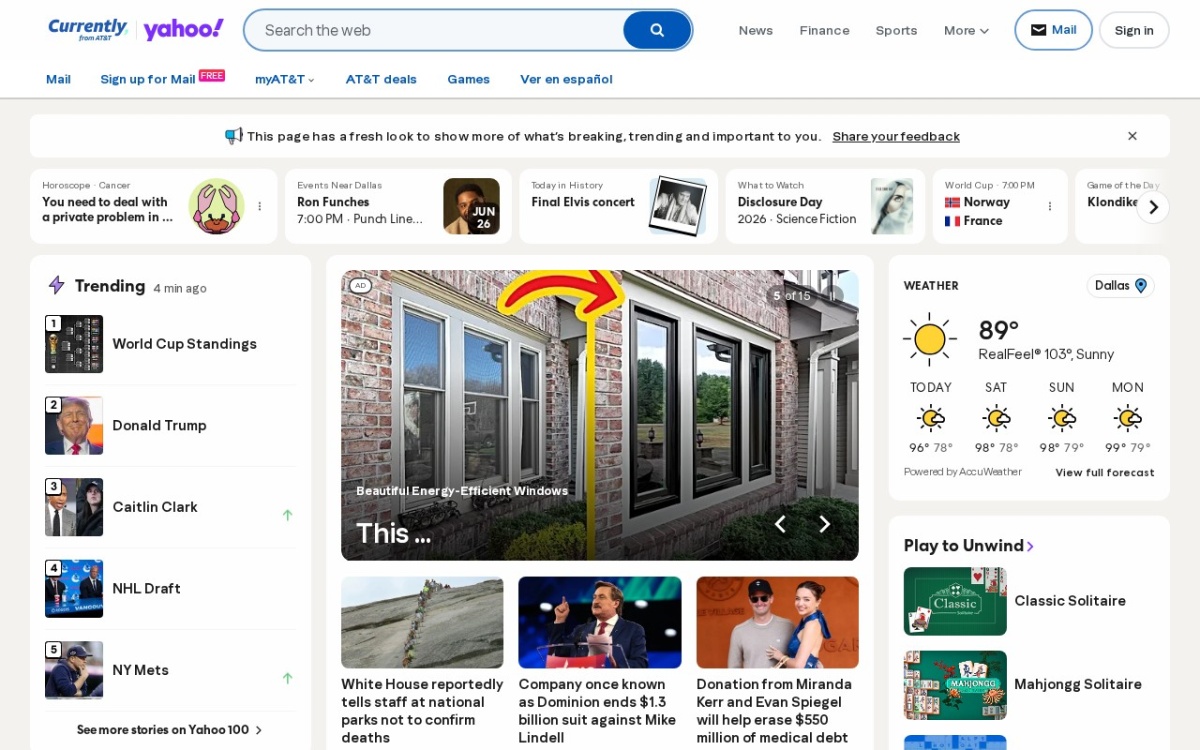Screen dimensions: 1200x750
Task: Click the Trending lightning bolt icon
Action: pos(57,285)
